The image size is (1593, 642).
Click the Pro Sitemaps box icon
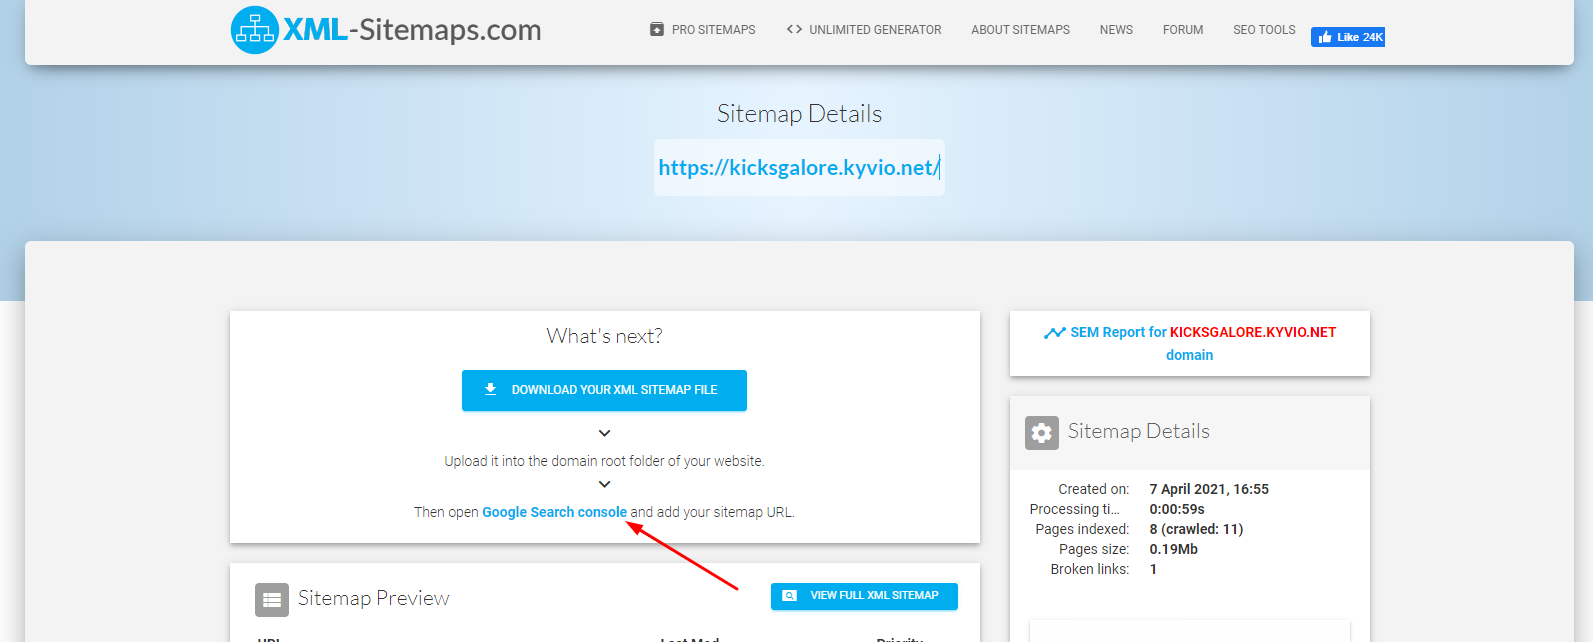pyautogui.click(x=657, y=30)
